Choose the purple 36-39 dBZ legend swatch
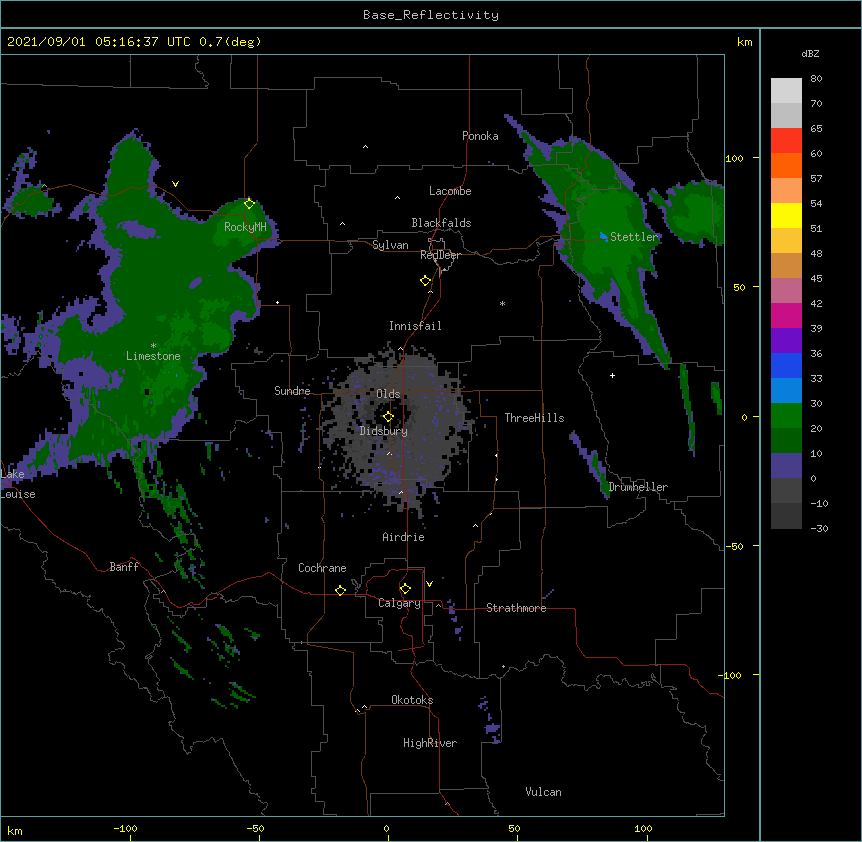The image size is (862, 842). coord(786,341)
